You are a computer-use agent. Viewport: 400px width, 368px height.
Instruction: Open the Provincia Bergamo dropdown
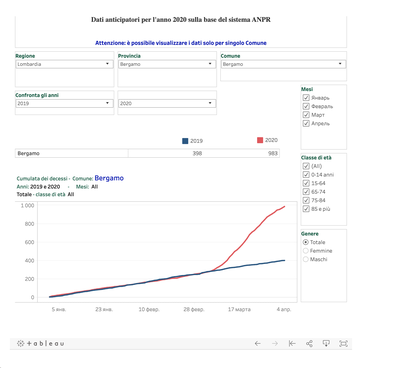click(167, 64)
